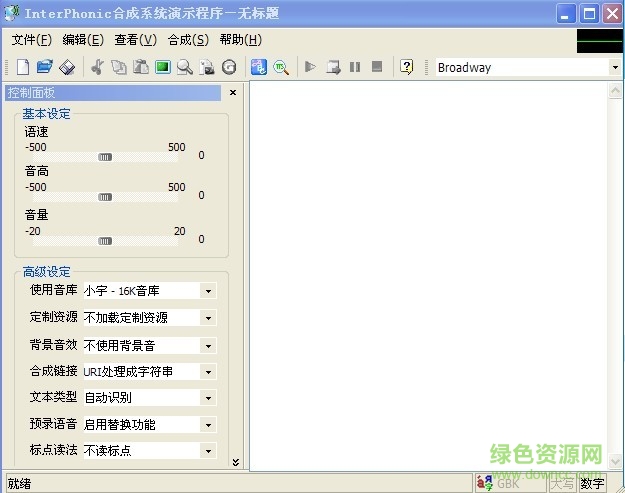Open the 帮助(H) menu
The image size is (625, 493).
[x=240, y=40]
